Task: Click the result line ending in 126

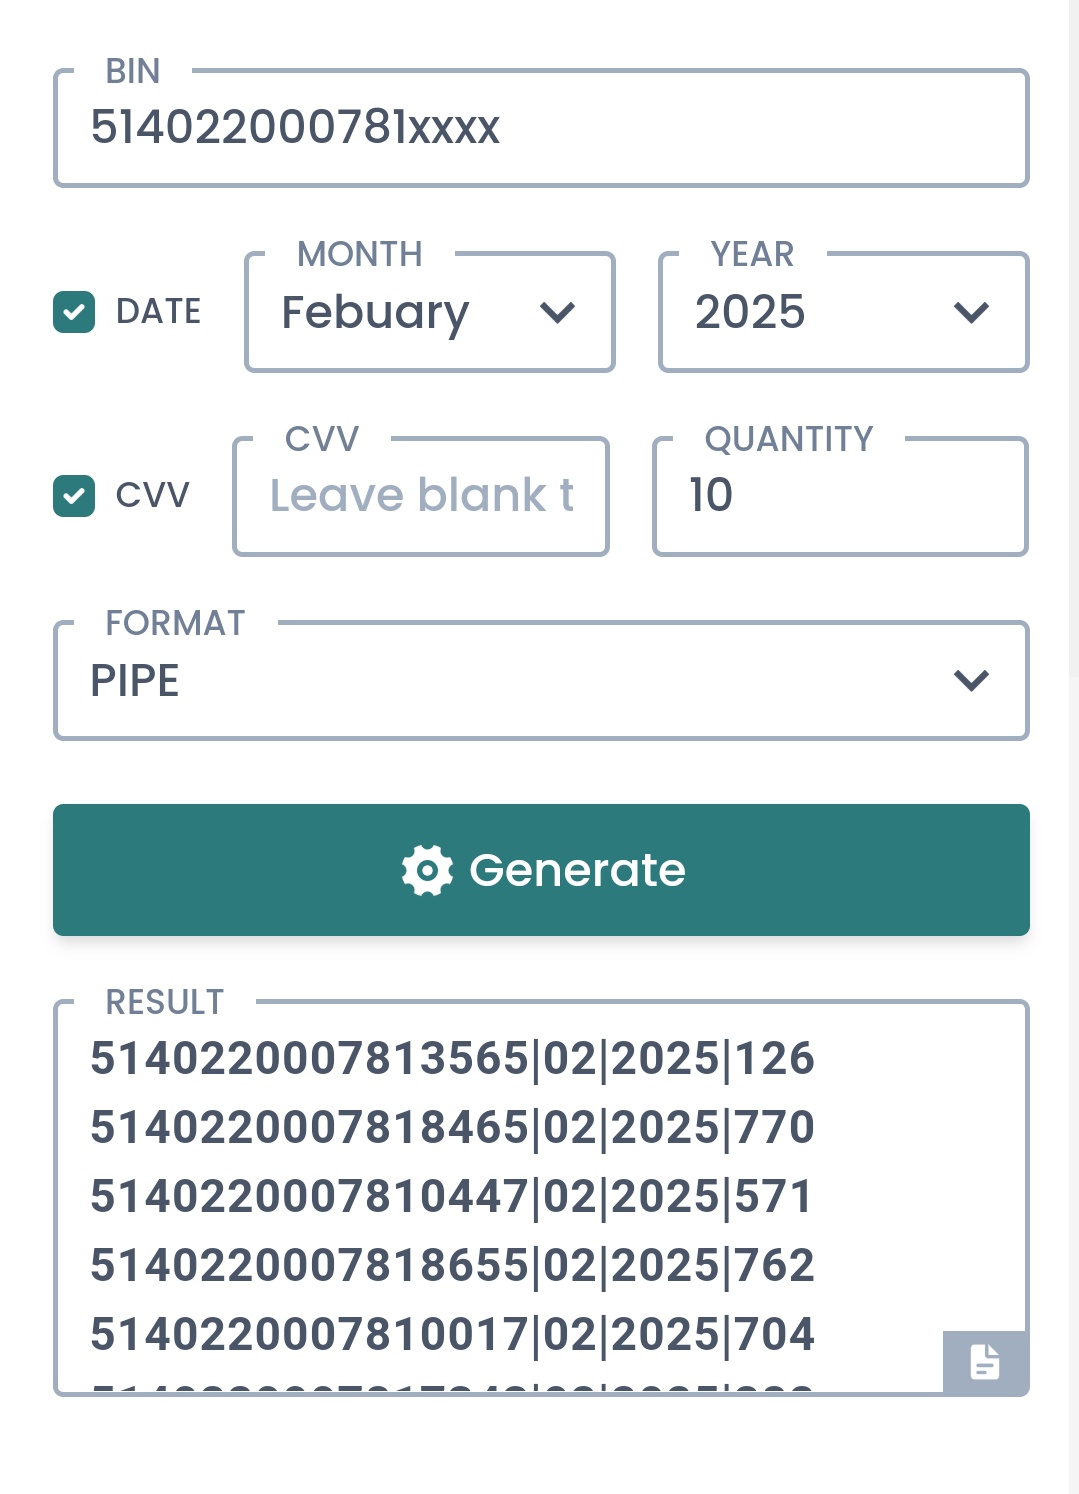Action: tap(452, 1058)
